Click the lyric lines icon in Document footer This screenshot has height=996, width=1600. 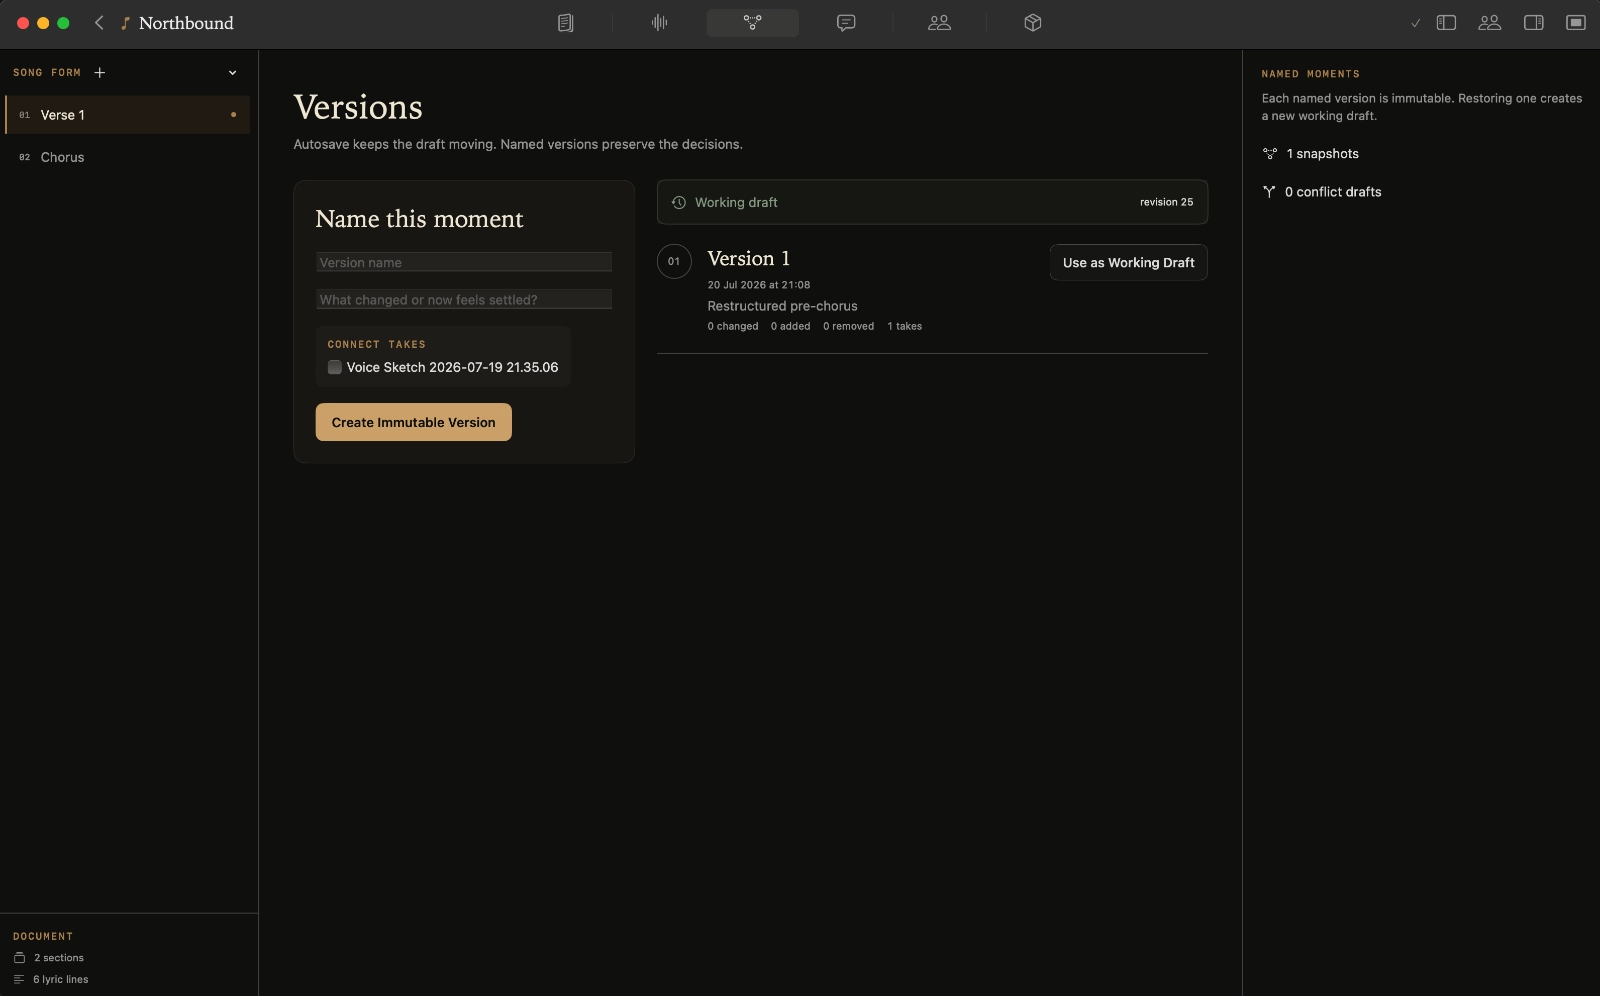pyautogui.click(x=19, y=979)
